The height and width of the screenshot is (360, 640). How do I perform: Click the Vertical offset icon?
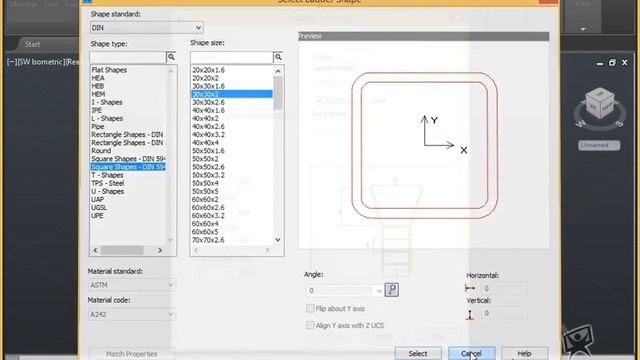pos(470,314)
